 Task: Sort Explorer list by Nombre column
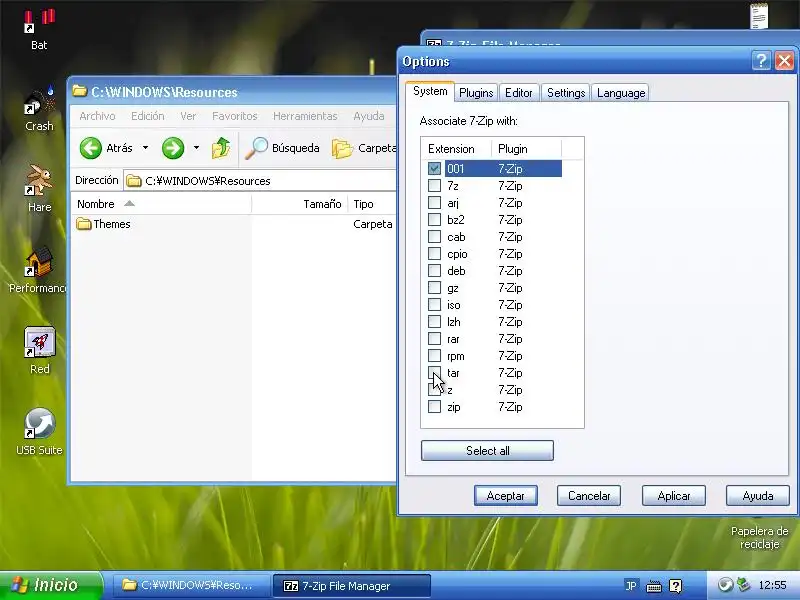coord(161,204)
